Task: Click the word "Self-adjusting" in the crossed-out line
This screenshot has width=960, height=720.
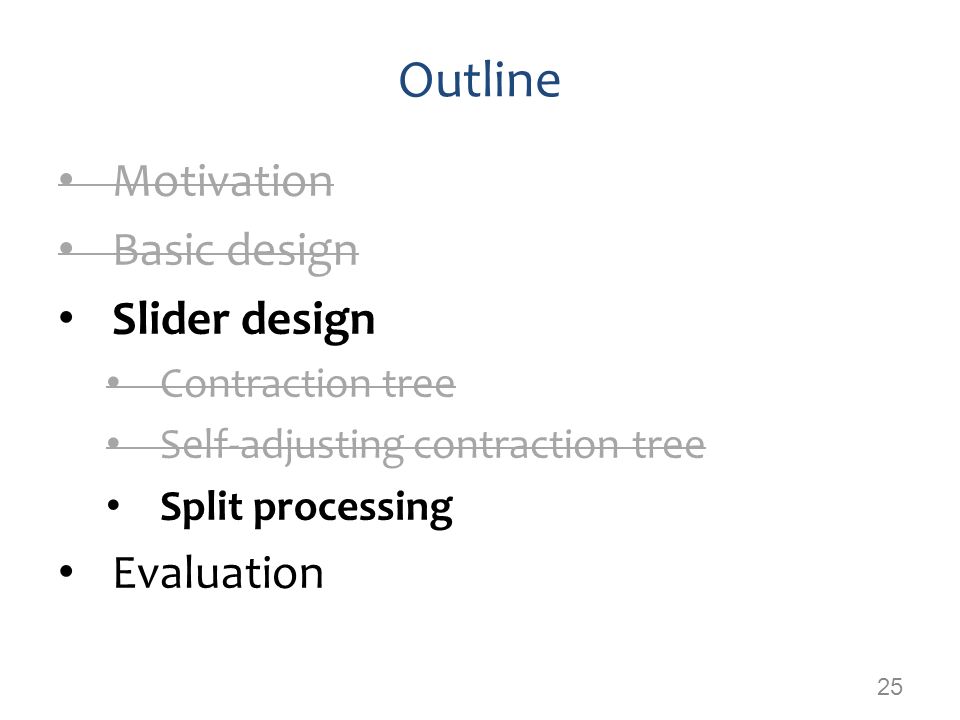Action: coord(282,445)
